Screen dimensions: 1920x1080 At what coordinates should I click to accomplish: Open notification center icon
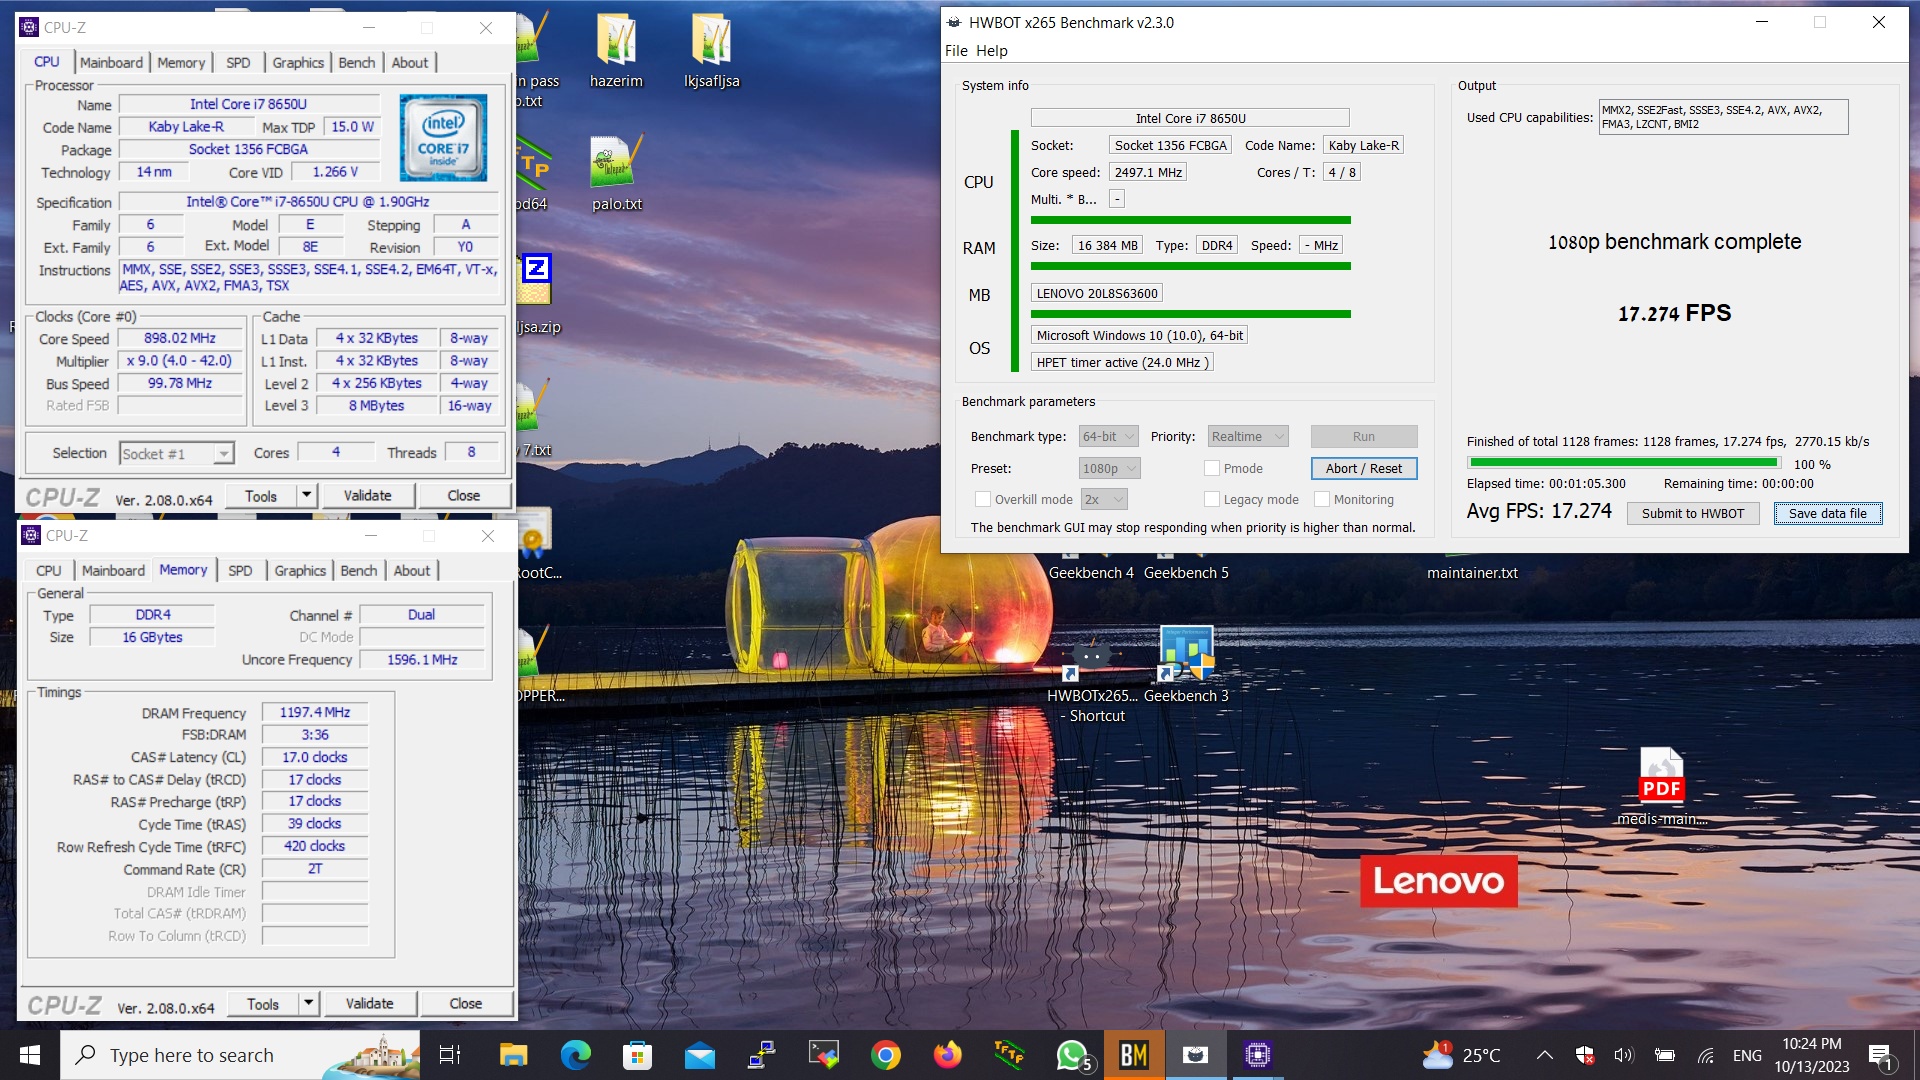pos(1880,1055)
